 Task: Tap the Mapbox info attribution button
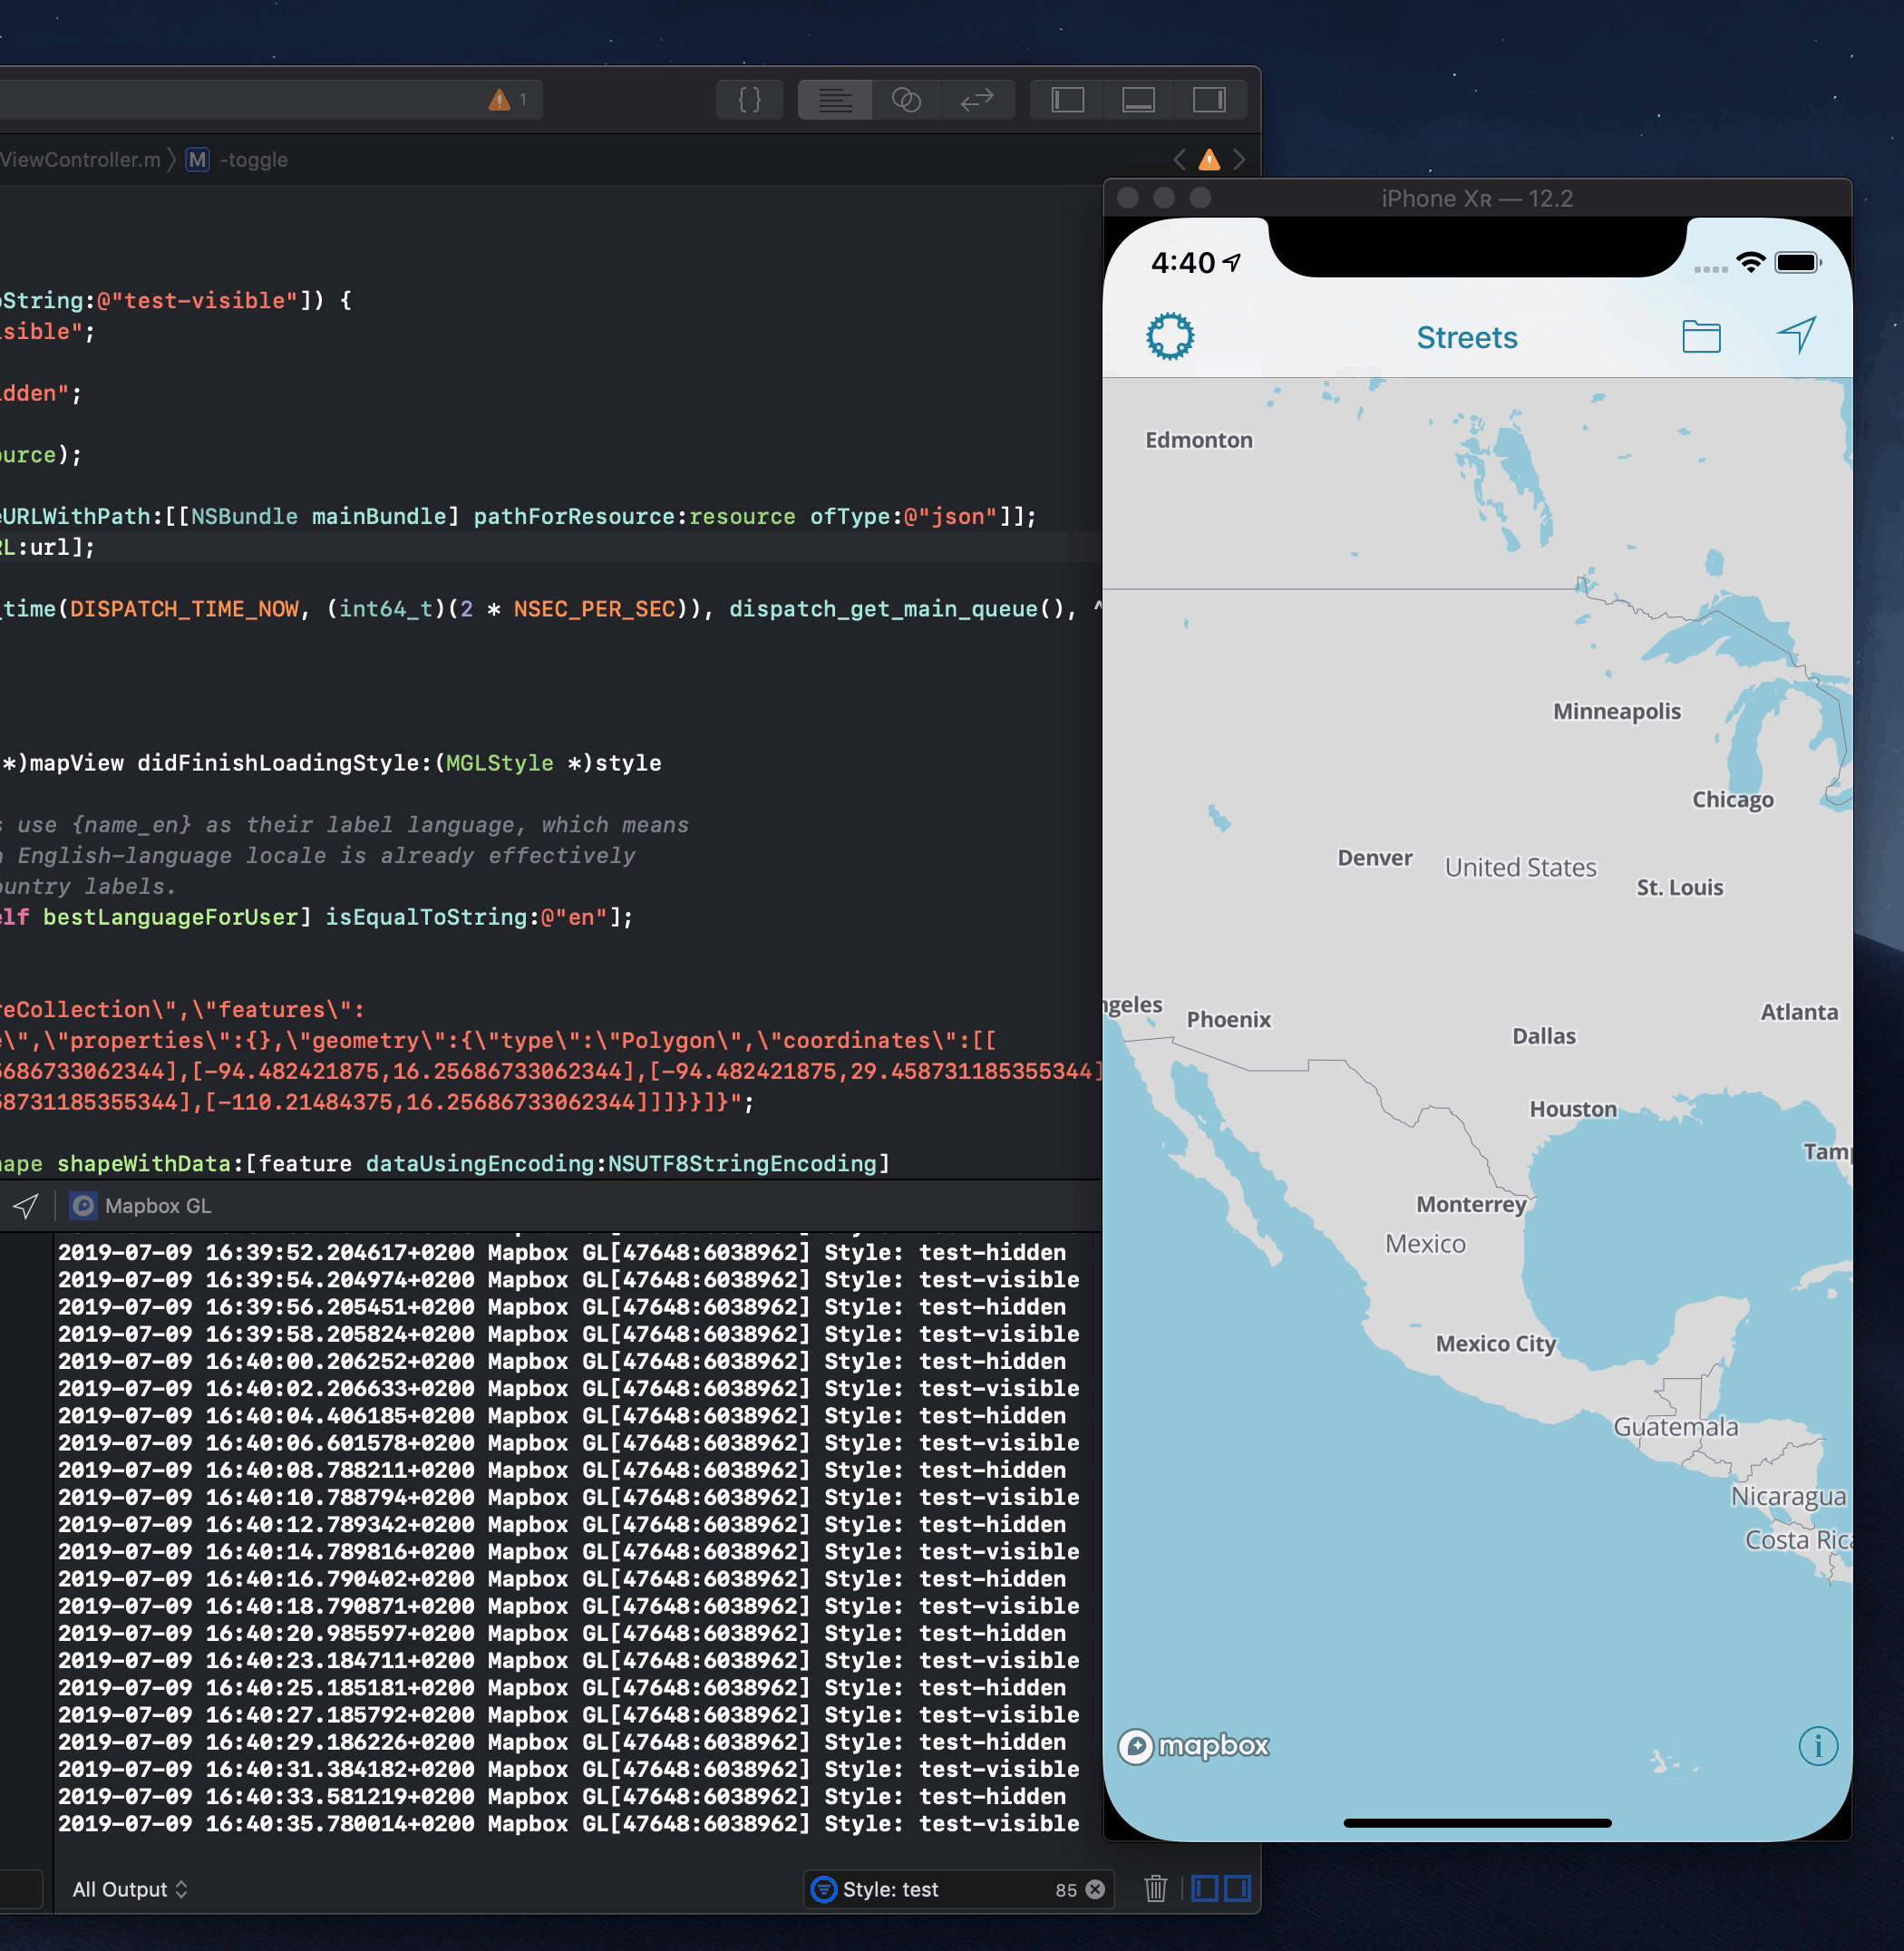point(1817,1747)
